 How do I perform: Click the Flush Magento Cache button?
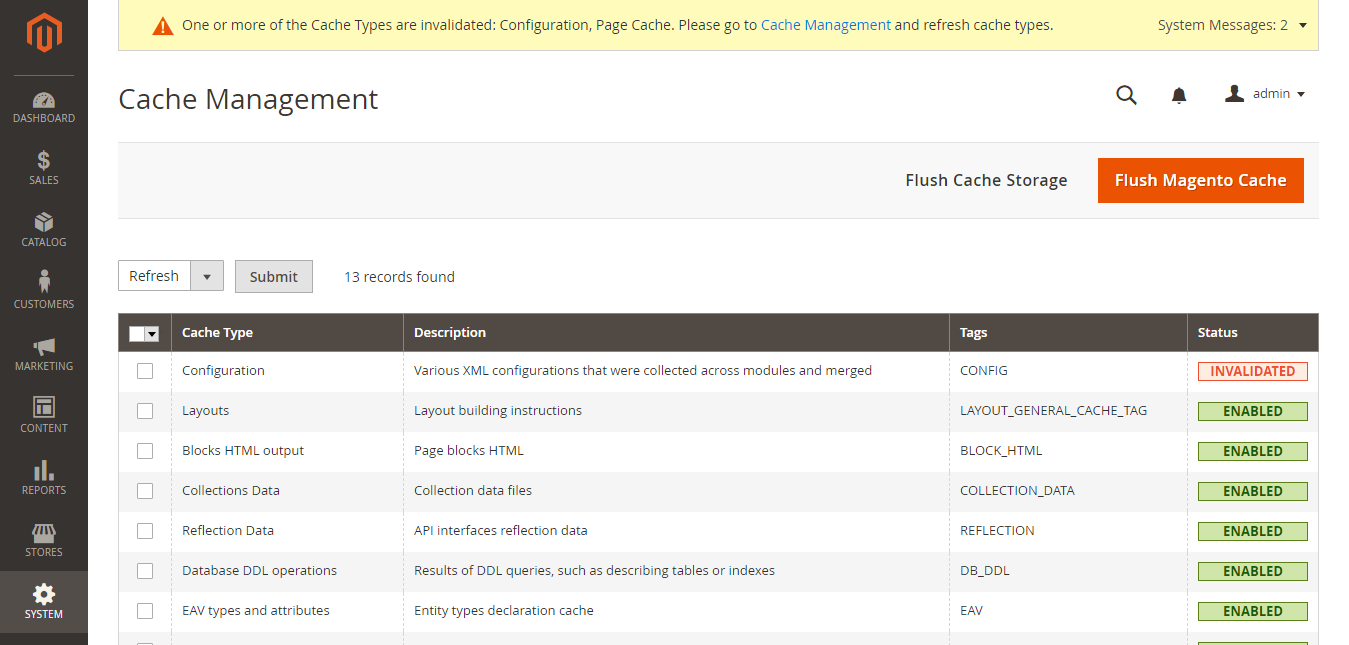point(1201,180)
